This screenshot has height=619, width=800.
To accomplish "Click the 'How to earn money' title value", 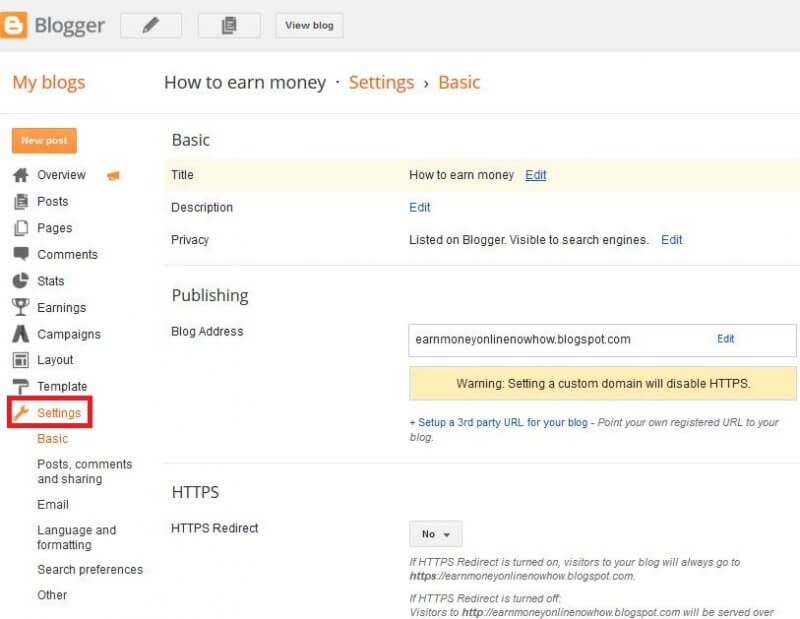I will pos(461,175).
